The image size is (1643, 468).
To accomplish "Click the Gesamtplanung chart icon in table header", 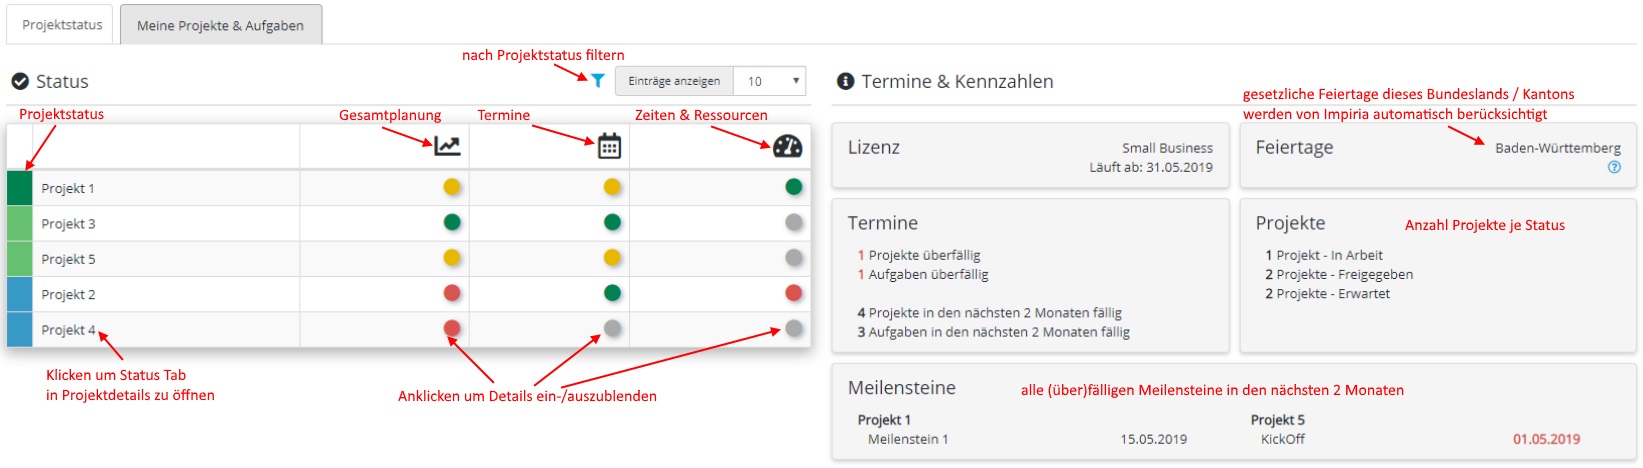I will [x=447, y=146].
